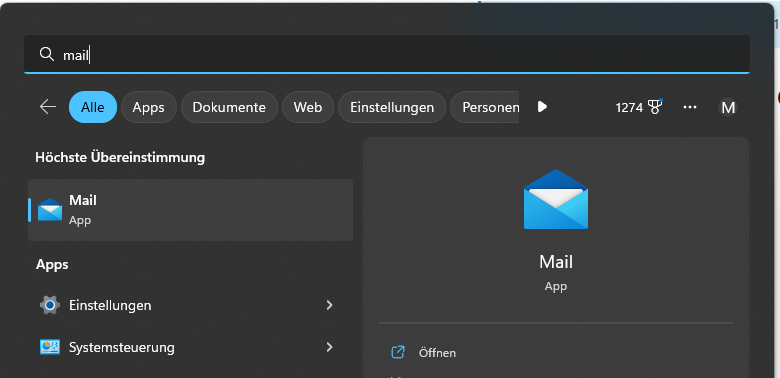Click the Öffnen external-link icon
The height and width of the screenshot is (378, 780).
(x=398, y=353)
